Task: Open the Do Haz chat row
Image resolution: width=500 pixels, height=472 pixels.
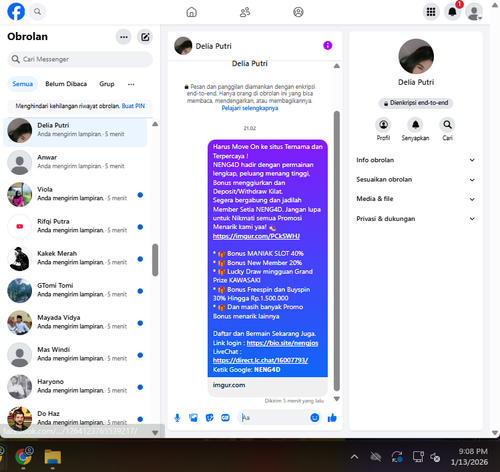Action: coord(75,418)
